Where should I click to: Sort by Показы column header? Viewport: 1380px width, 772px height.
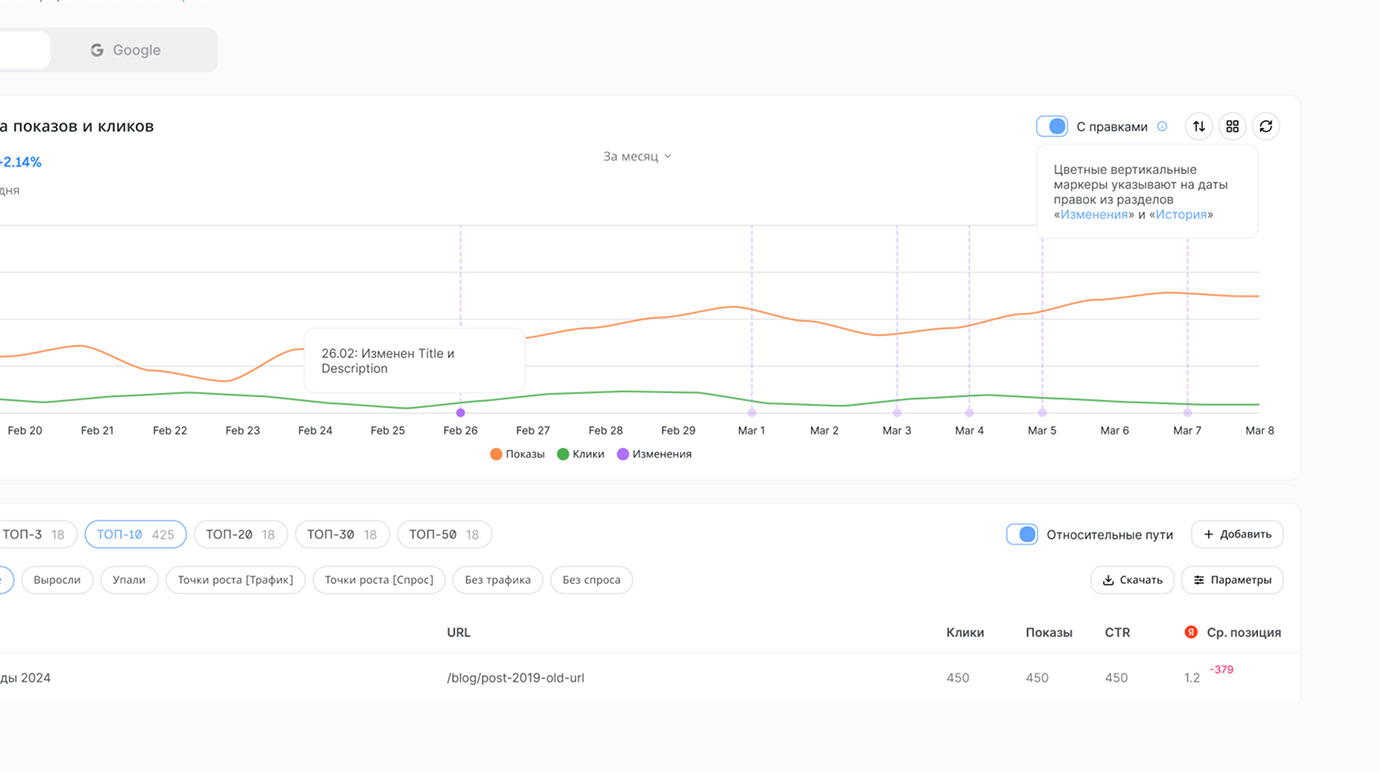pos(1049,632)
